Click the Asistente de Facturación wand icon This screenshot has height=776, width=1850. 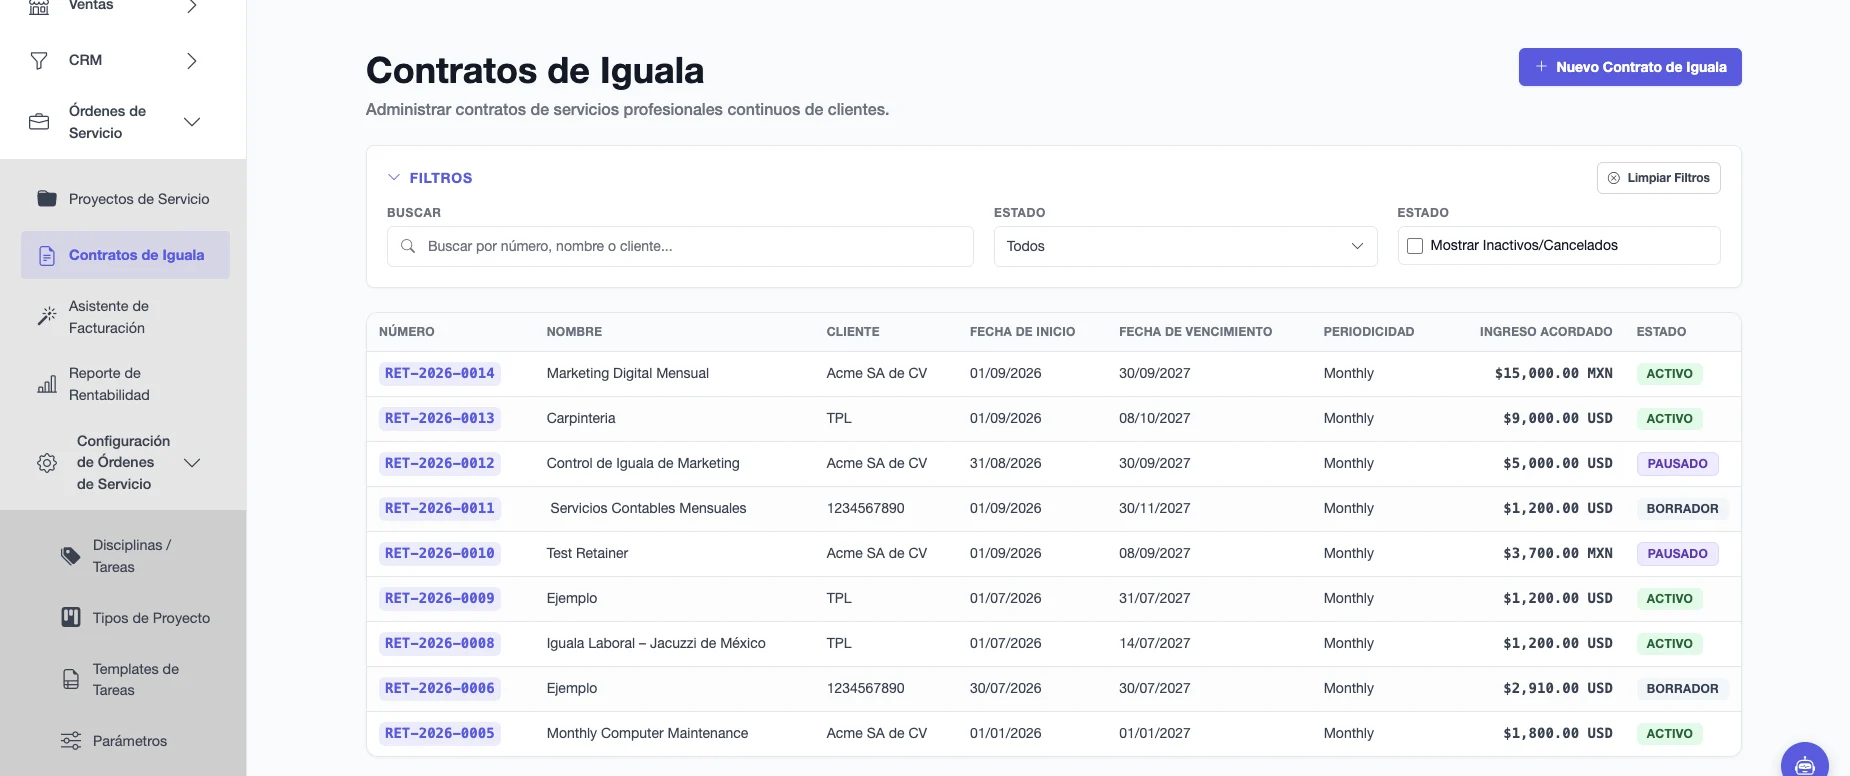coord(47,316)
